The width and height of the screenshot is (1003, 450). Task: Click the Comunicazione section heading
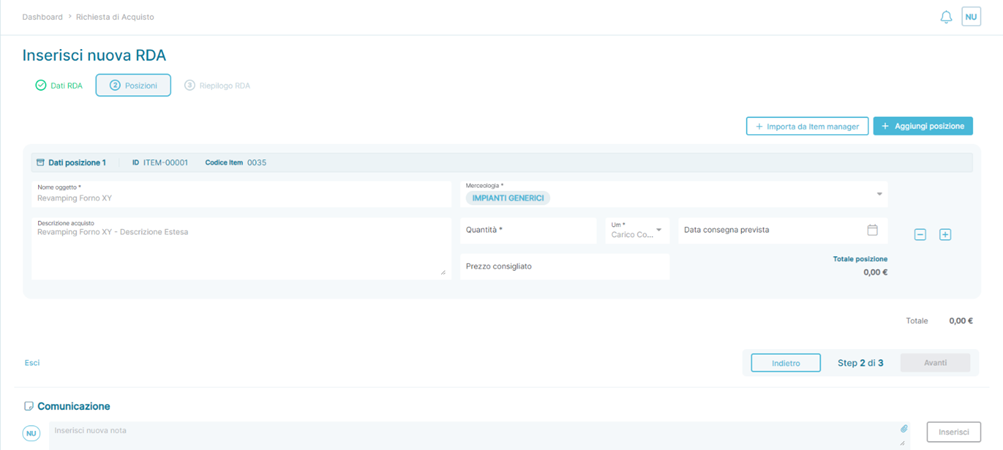pos(74,406)
